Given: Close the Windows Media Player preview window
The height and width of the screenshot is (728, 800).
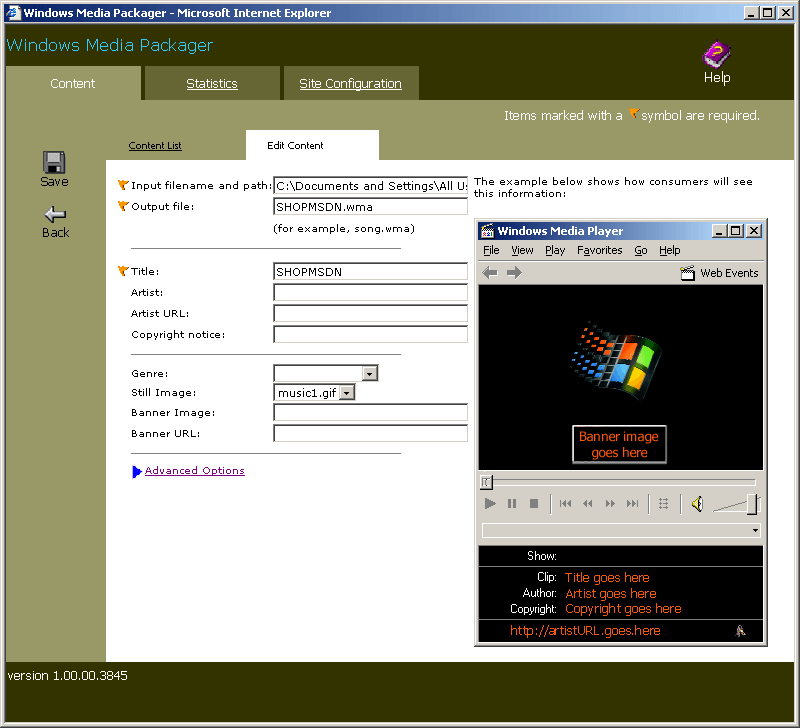Looking at the screenshot, I should tap(754, 231).
